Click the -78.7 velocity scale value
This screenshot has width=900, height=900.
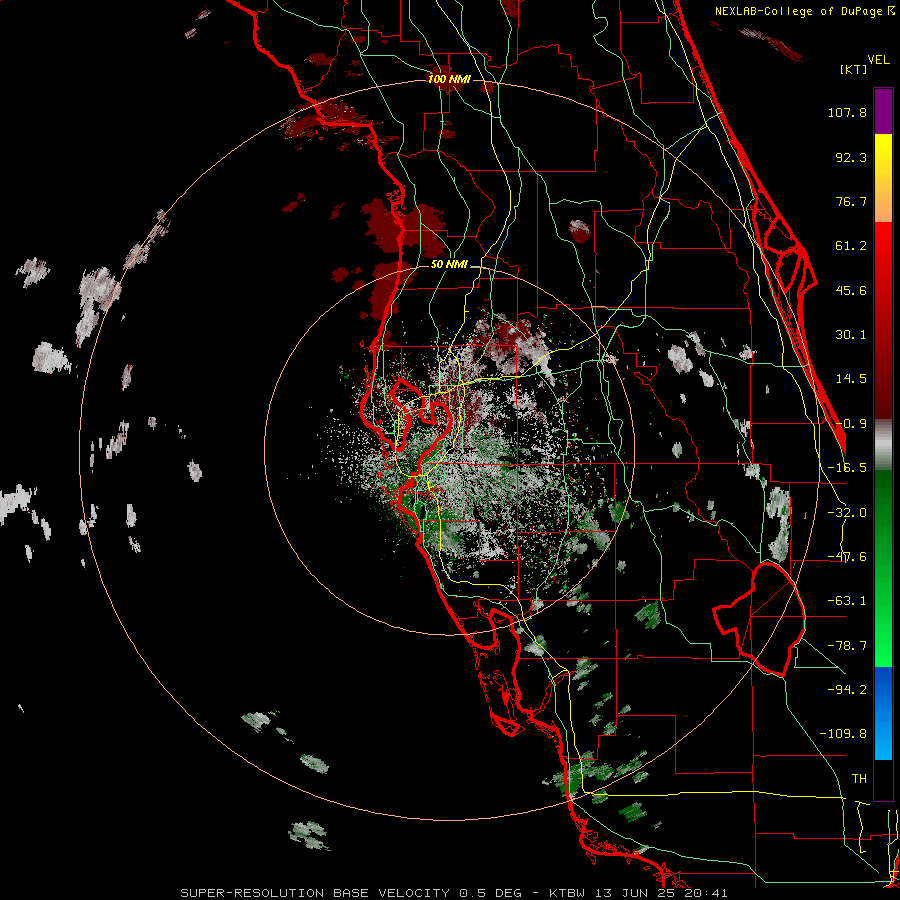847,646
